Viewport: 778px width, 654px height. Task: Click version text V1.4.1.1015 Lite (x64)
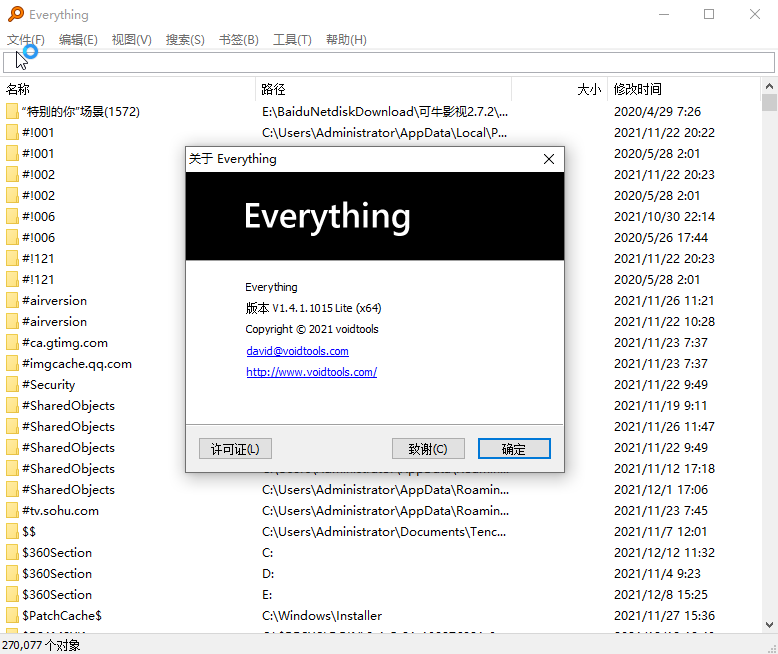[x=326, y=308]
